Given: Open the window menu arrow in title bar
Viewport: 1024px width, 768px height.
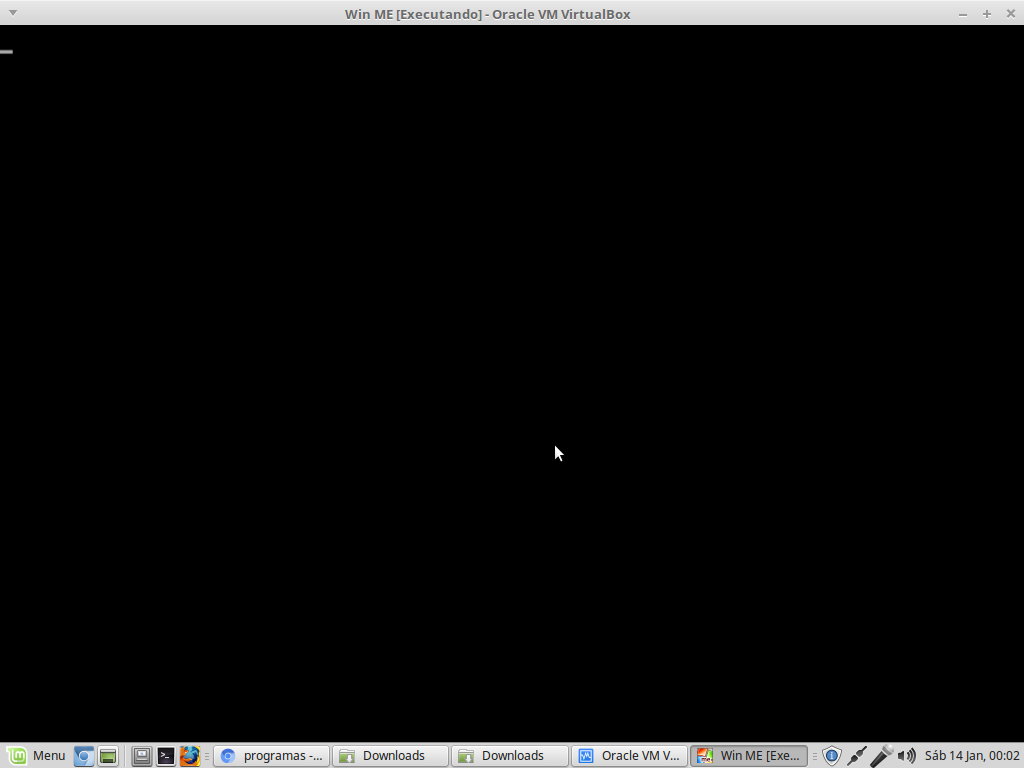Looking at the screenshot, I should point(12,13).
